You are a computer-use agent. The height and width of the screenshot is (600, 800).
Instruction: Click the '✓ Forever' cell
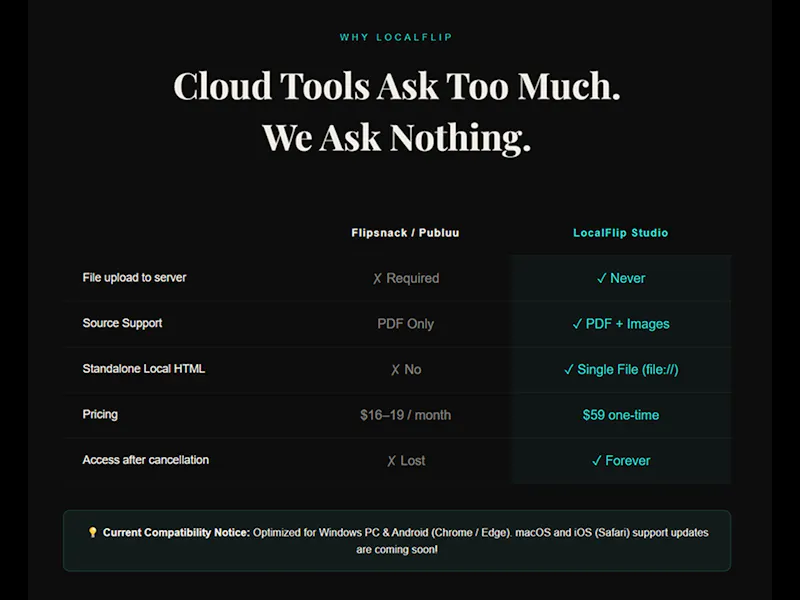621,461
